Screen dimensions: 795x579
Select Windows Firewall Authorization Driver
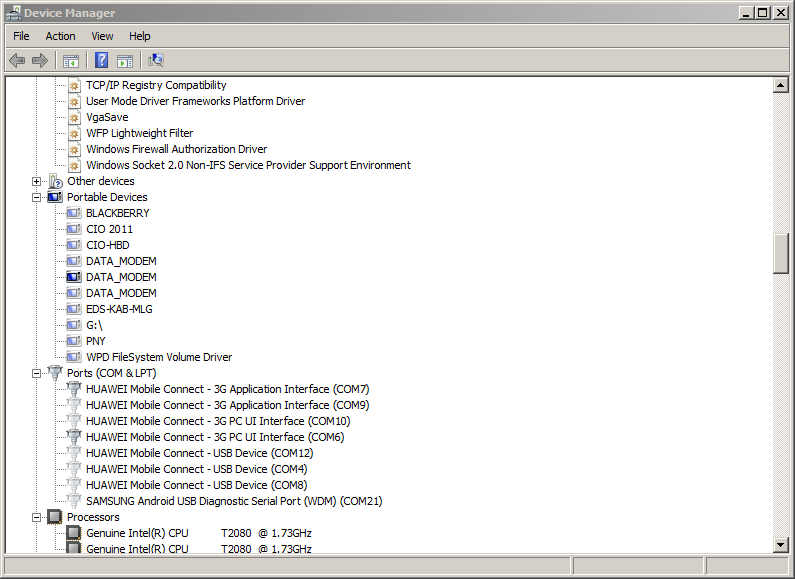click(x=176, y=149)
